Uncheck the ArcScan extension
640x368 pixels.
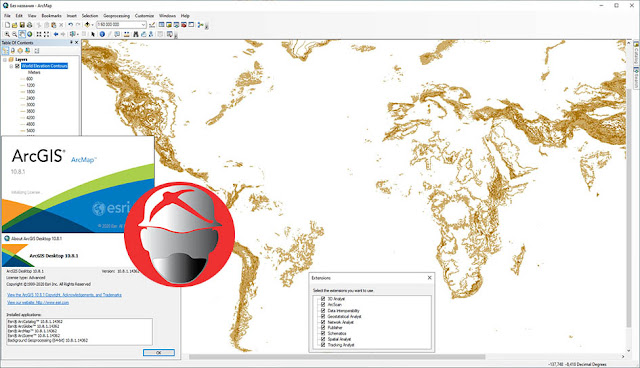coord(323,304)
